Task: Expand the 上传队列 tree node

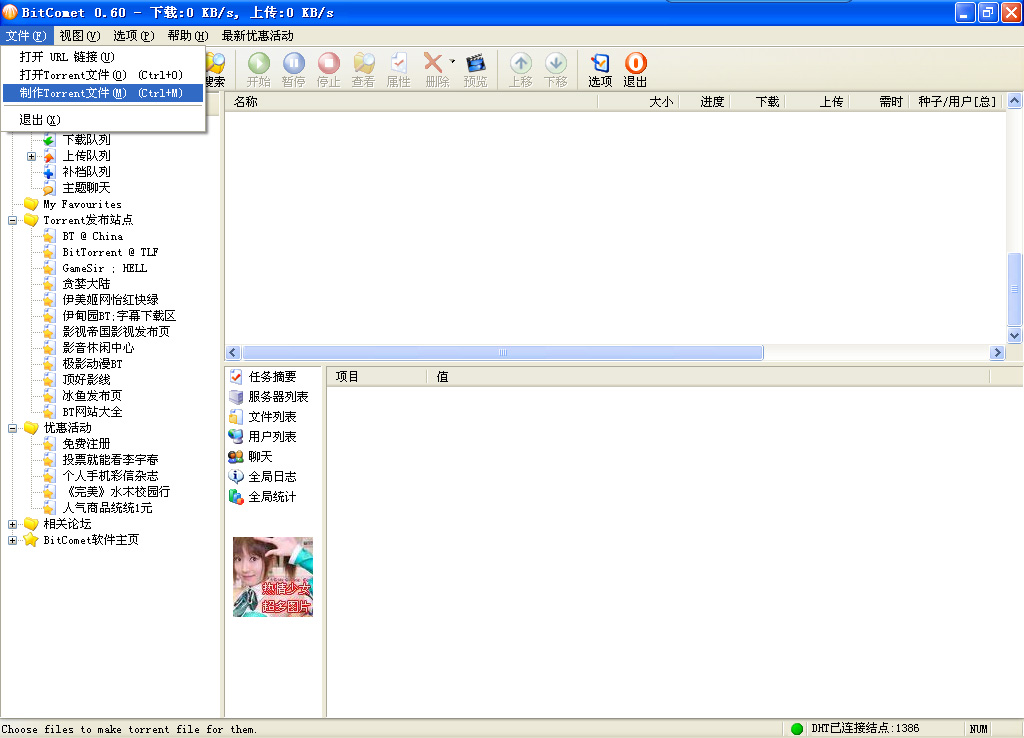Action: click(x=31, y=156)
